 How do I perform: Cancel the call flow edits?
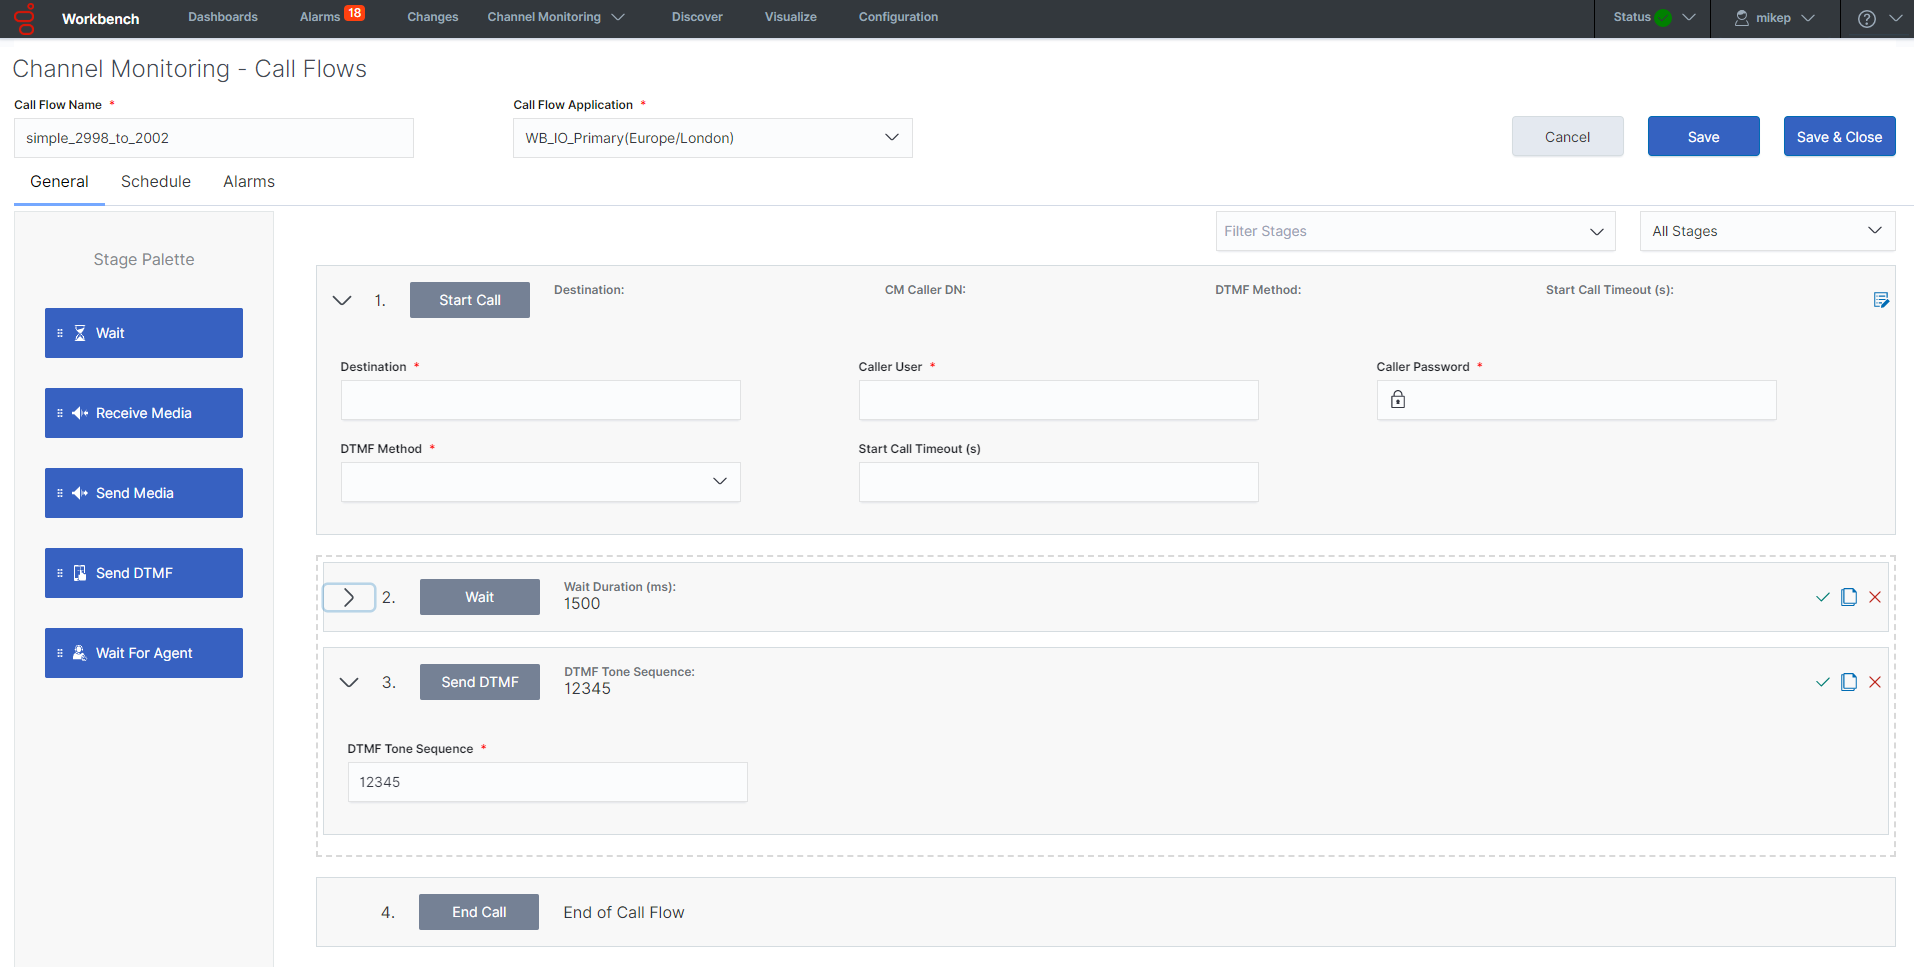1567,136
